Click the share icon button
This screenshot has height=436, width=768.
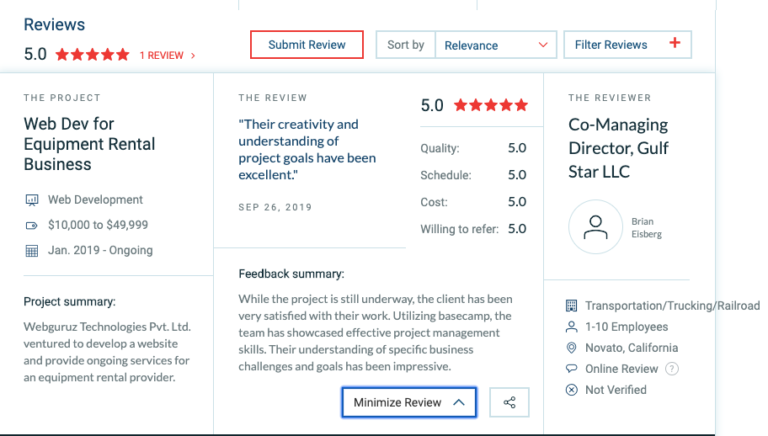click(x=510, y=402)
